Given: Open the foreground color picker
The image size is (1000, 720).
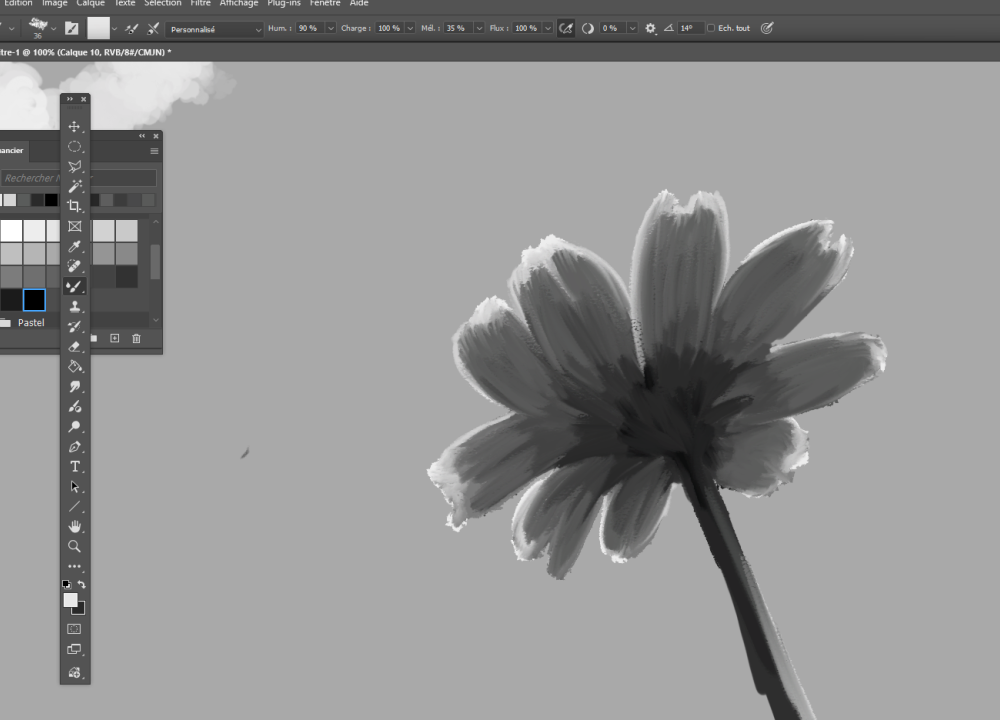Looking at the screenshot, I should 70,600.
